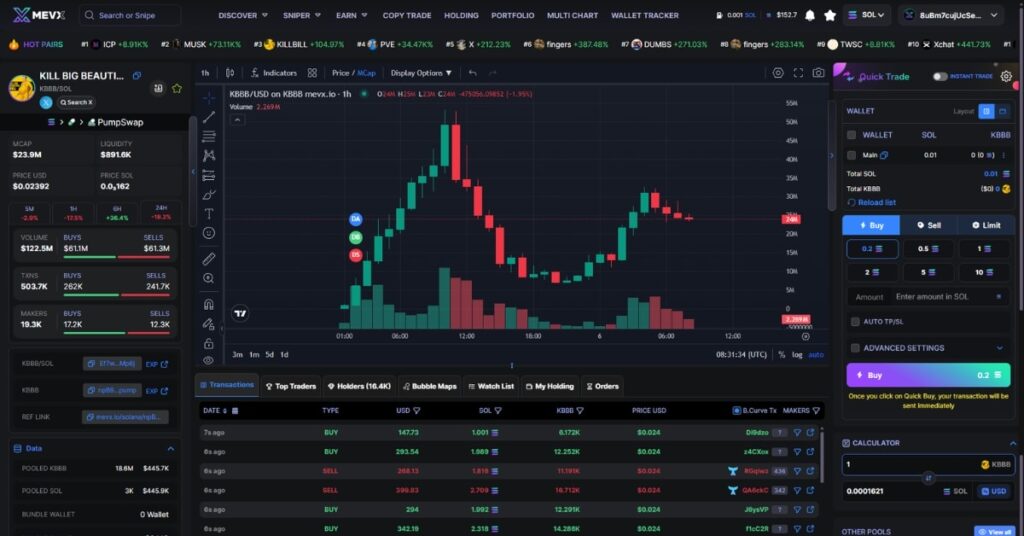The image size is (1024, 536).
Task: Switch chart to fullscreen mode
Action: click(x=798, y=73)
